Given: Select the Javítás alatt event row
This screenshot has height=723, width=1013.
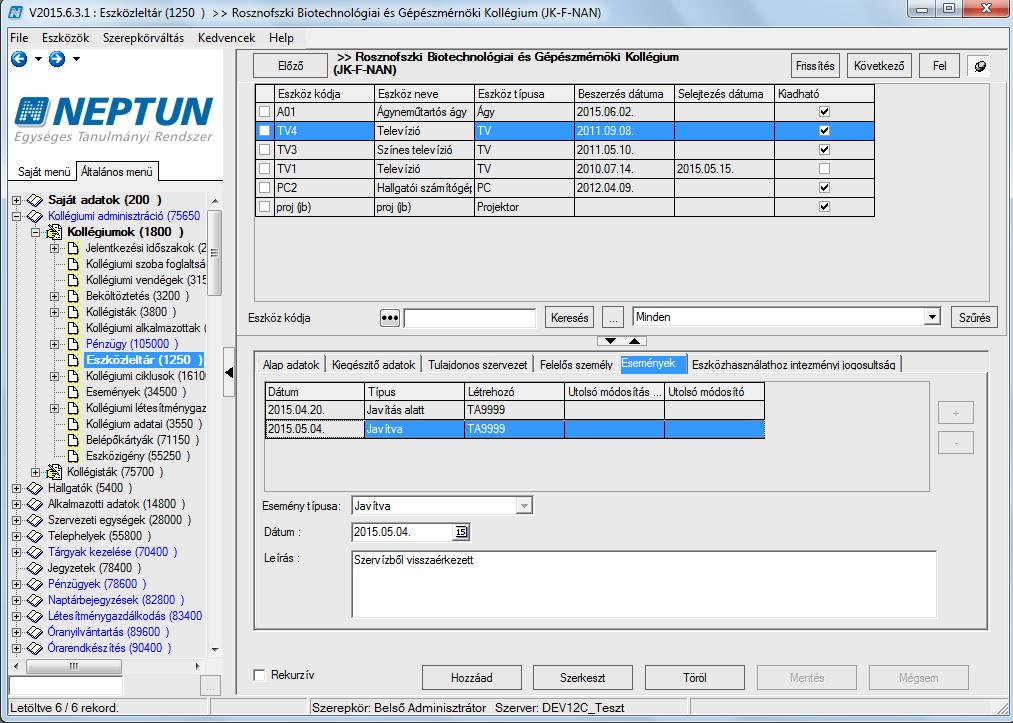Looking at the screenshot, I should click(x=515, y=410).
